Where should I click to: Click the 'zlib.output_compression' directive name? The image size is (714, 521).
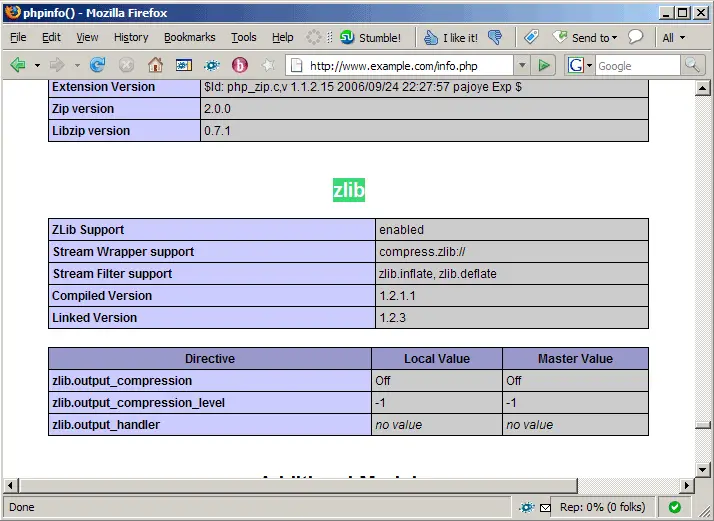click(122, 381)
